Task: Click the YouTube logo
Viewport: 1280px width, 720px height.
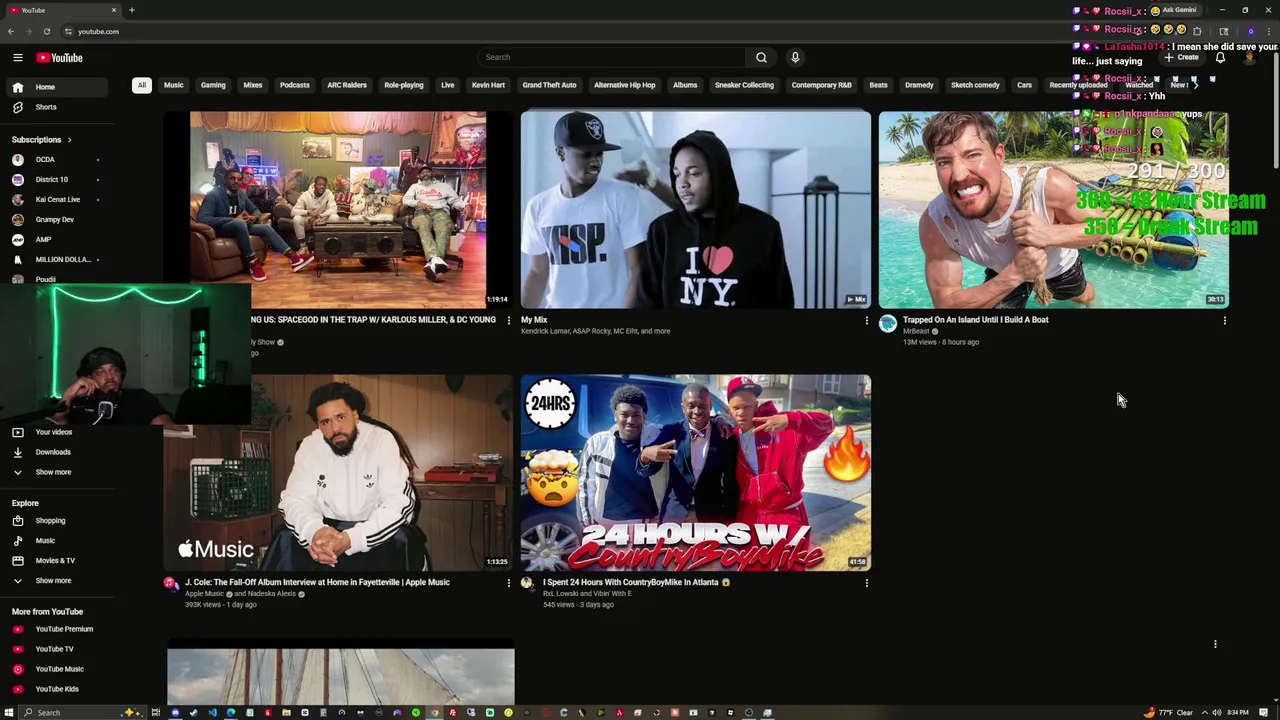Action: (x=60, y=58)
